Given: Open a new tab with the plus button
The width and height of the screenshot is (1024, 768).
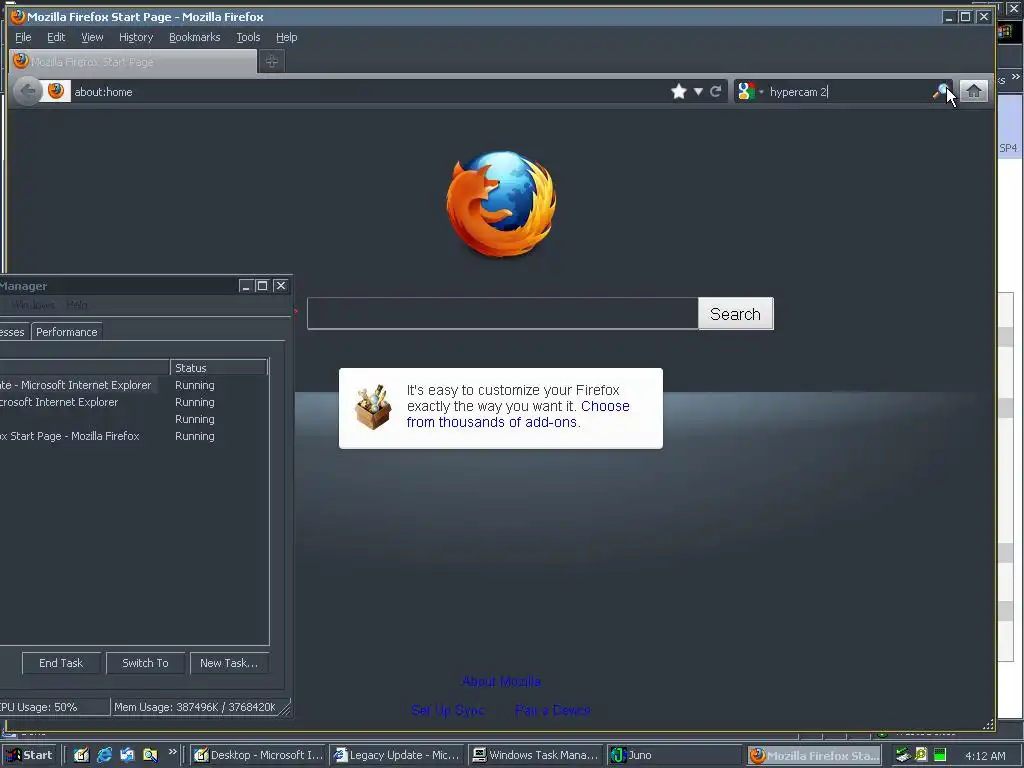Looking at the screenshot, I should [272, 61].
